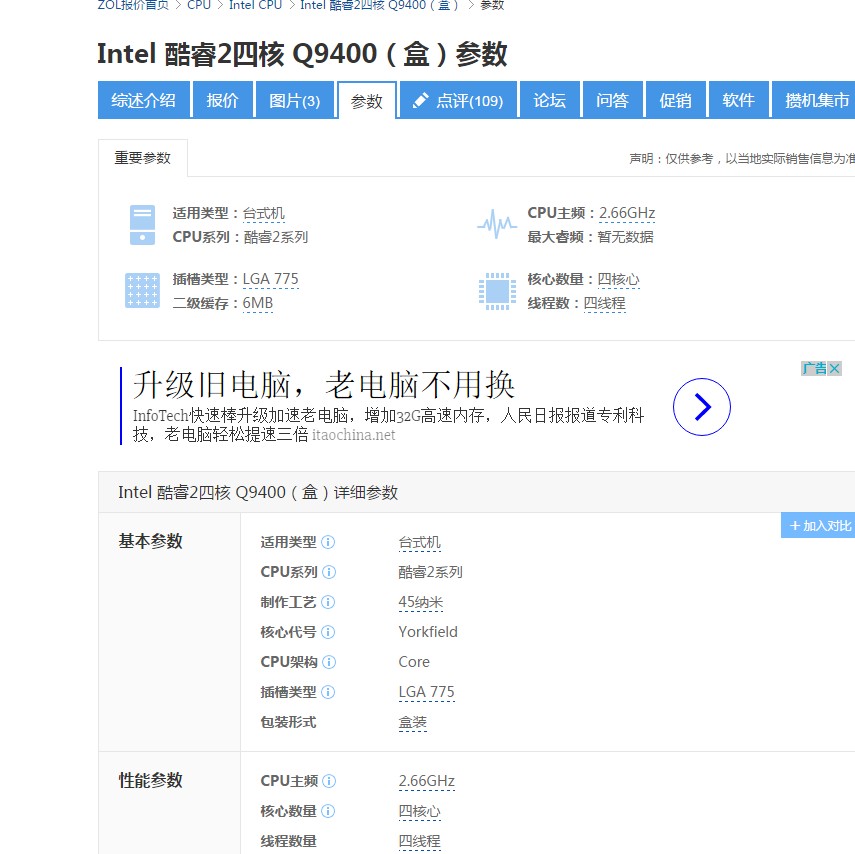Click the 基本参数 section heading

pyautogui.click(x=150, y=541)
